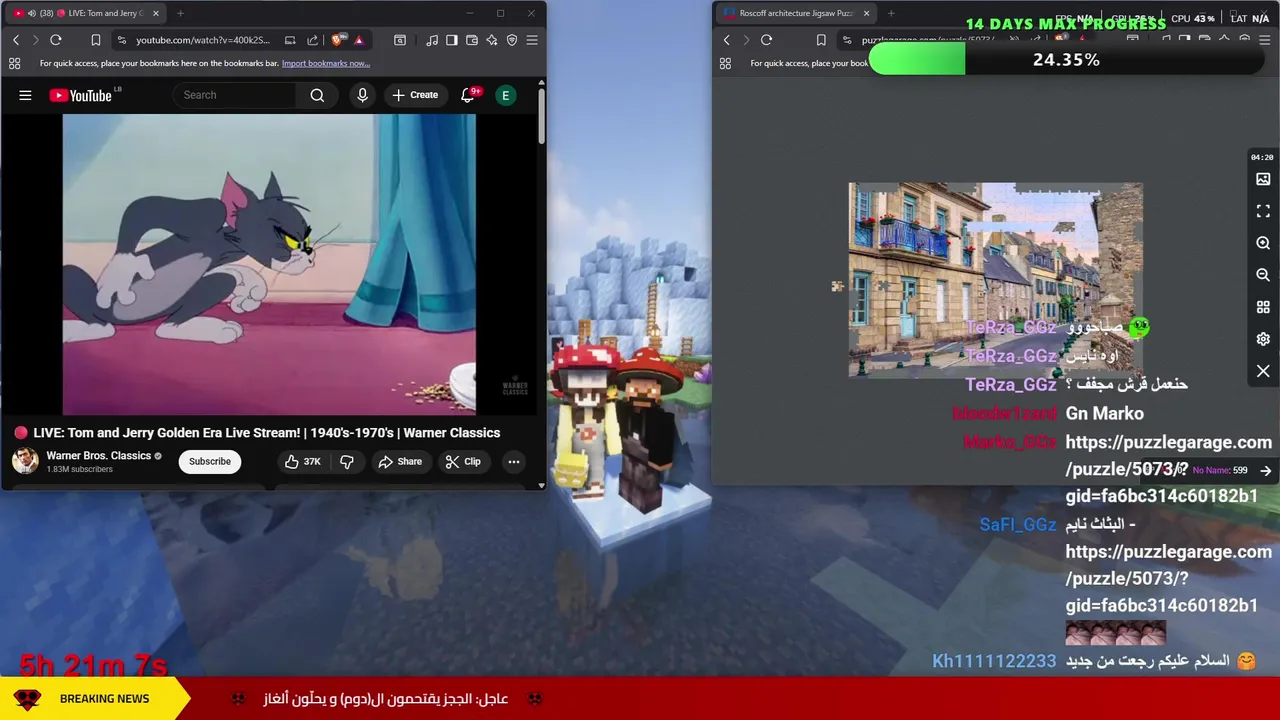
Task: Dislike the Tom and Jerry video
Action: point(347,461)
